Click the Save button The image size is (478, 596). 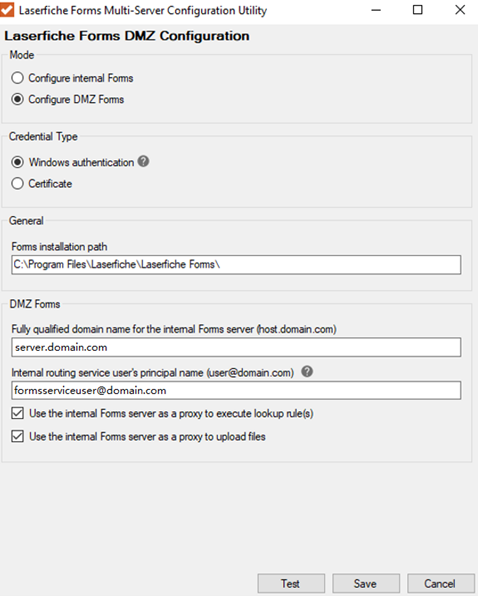(x=366, y=583)
